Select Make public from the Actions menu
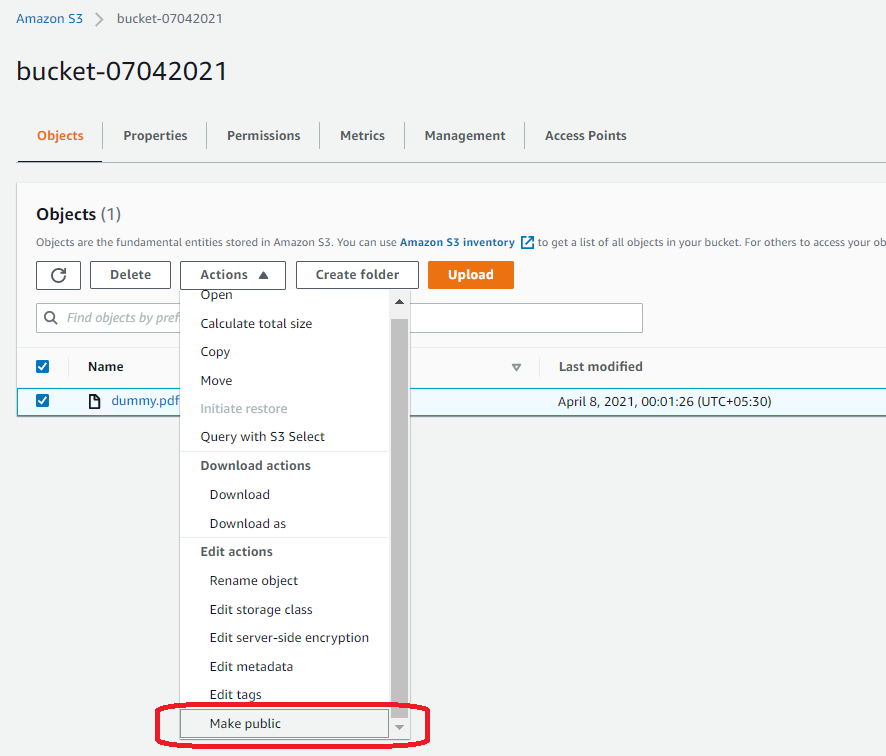This screenshot has height=756, width=886. point(244,722)
